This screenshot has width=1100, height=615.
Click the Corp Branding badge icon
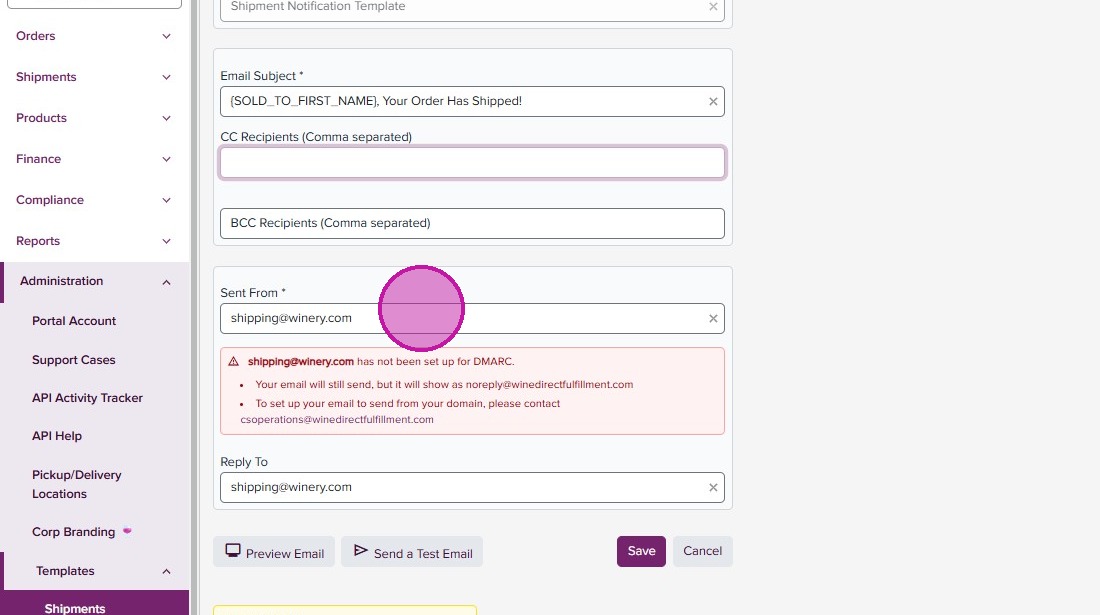(127, 531)
